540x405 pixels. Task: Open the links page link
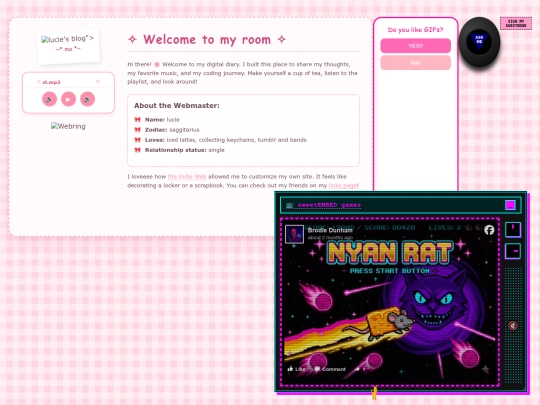343,186
